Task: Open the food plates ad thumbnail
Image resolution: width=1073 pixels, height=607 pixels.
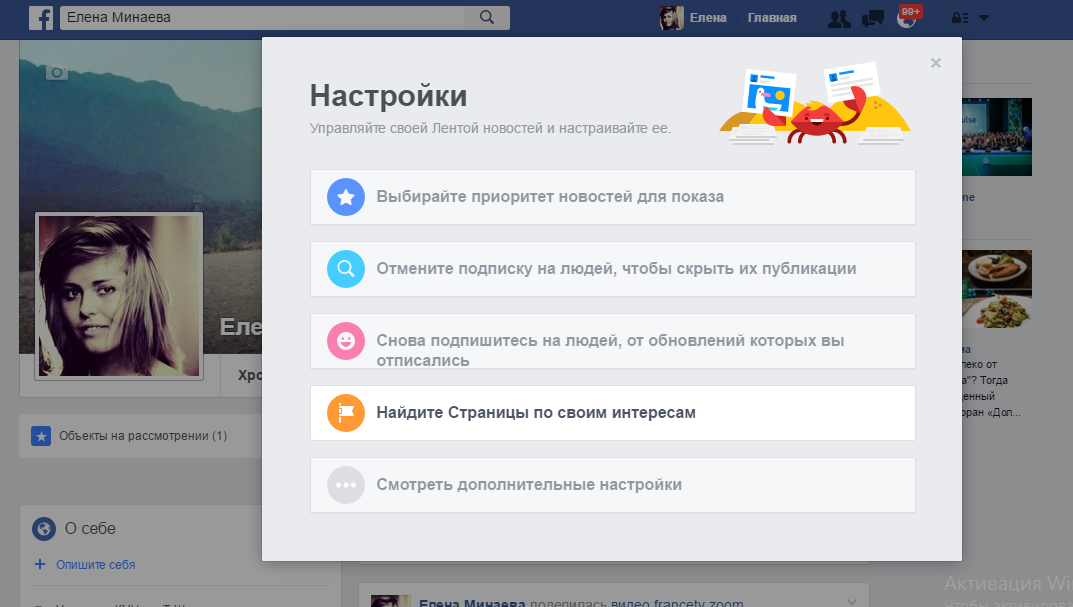Action: point(996,288)
